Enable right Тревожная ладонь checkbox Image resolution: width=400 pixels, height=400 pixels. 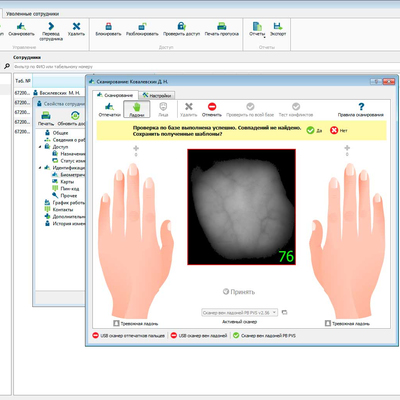[x=328, y=323]
